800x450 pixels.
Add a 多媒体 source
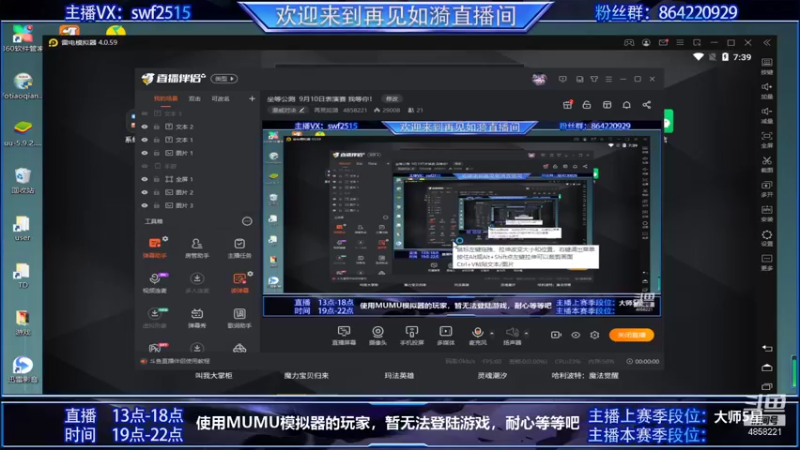point(445,335)
